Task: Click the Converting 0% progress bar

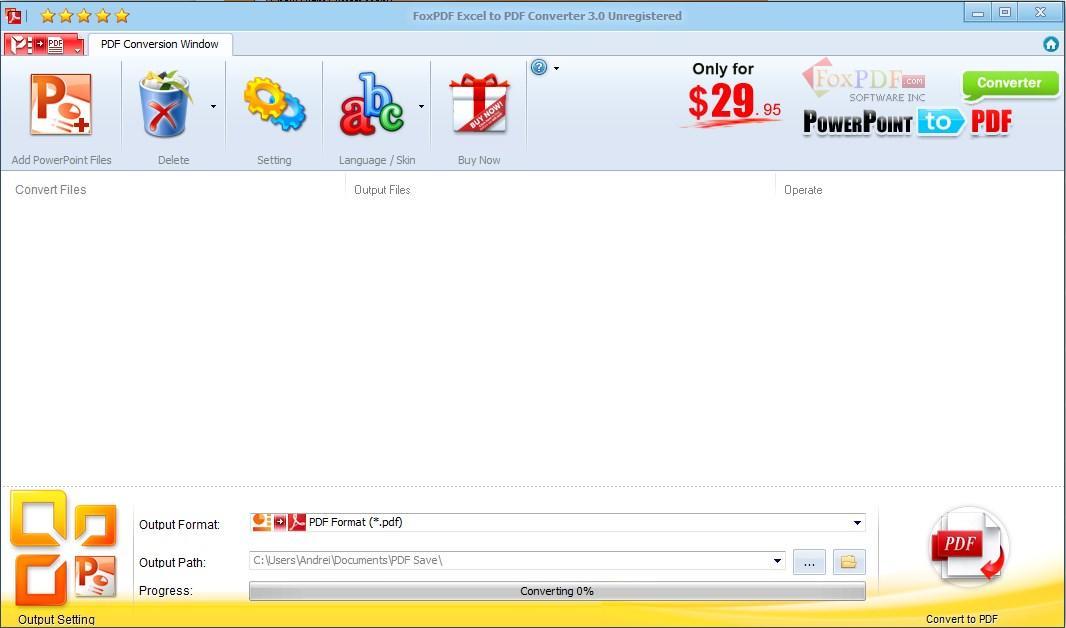Action: 556,591
